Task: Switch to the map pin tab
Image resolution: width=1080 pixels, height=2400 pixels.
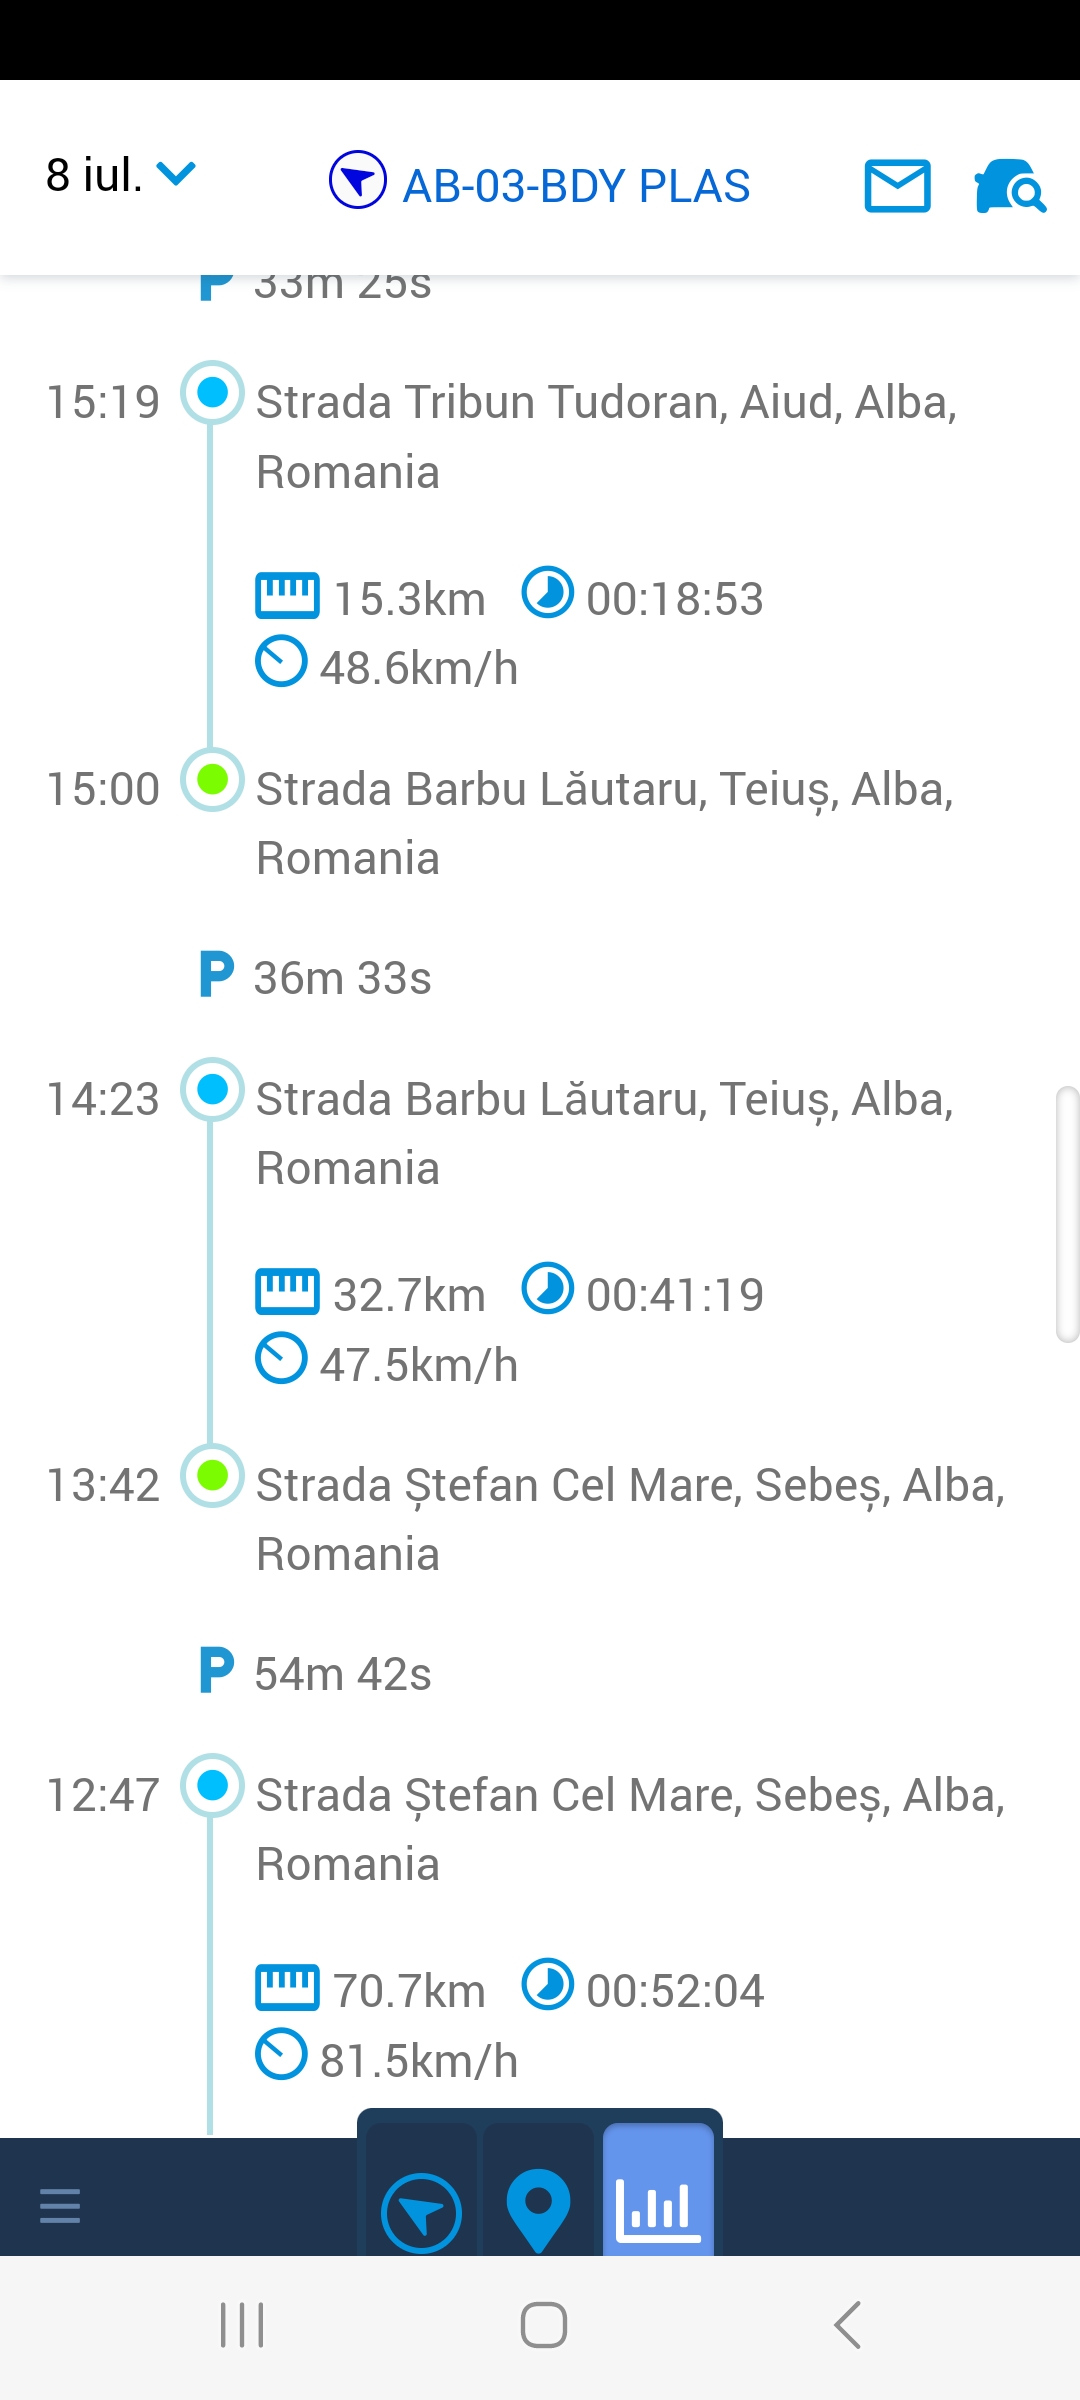Action: click(x=538, y=2209)
